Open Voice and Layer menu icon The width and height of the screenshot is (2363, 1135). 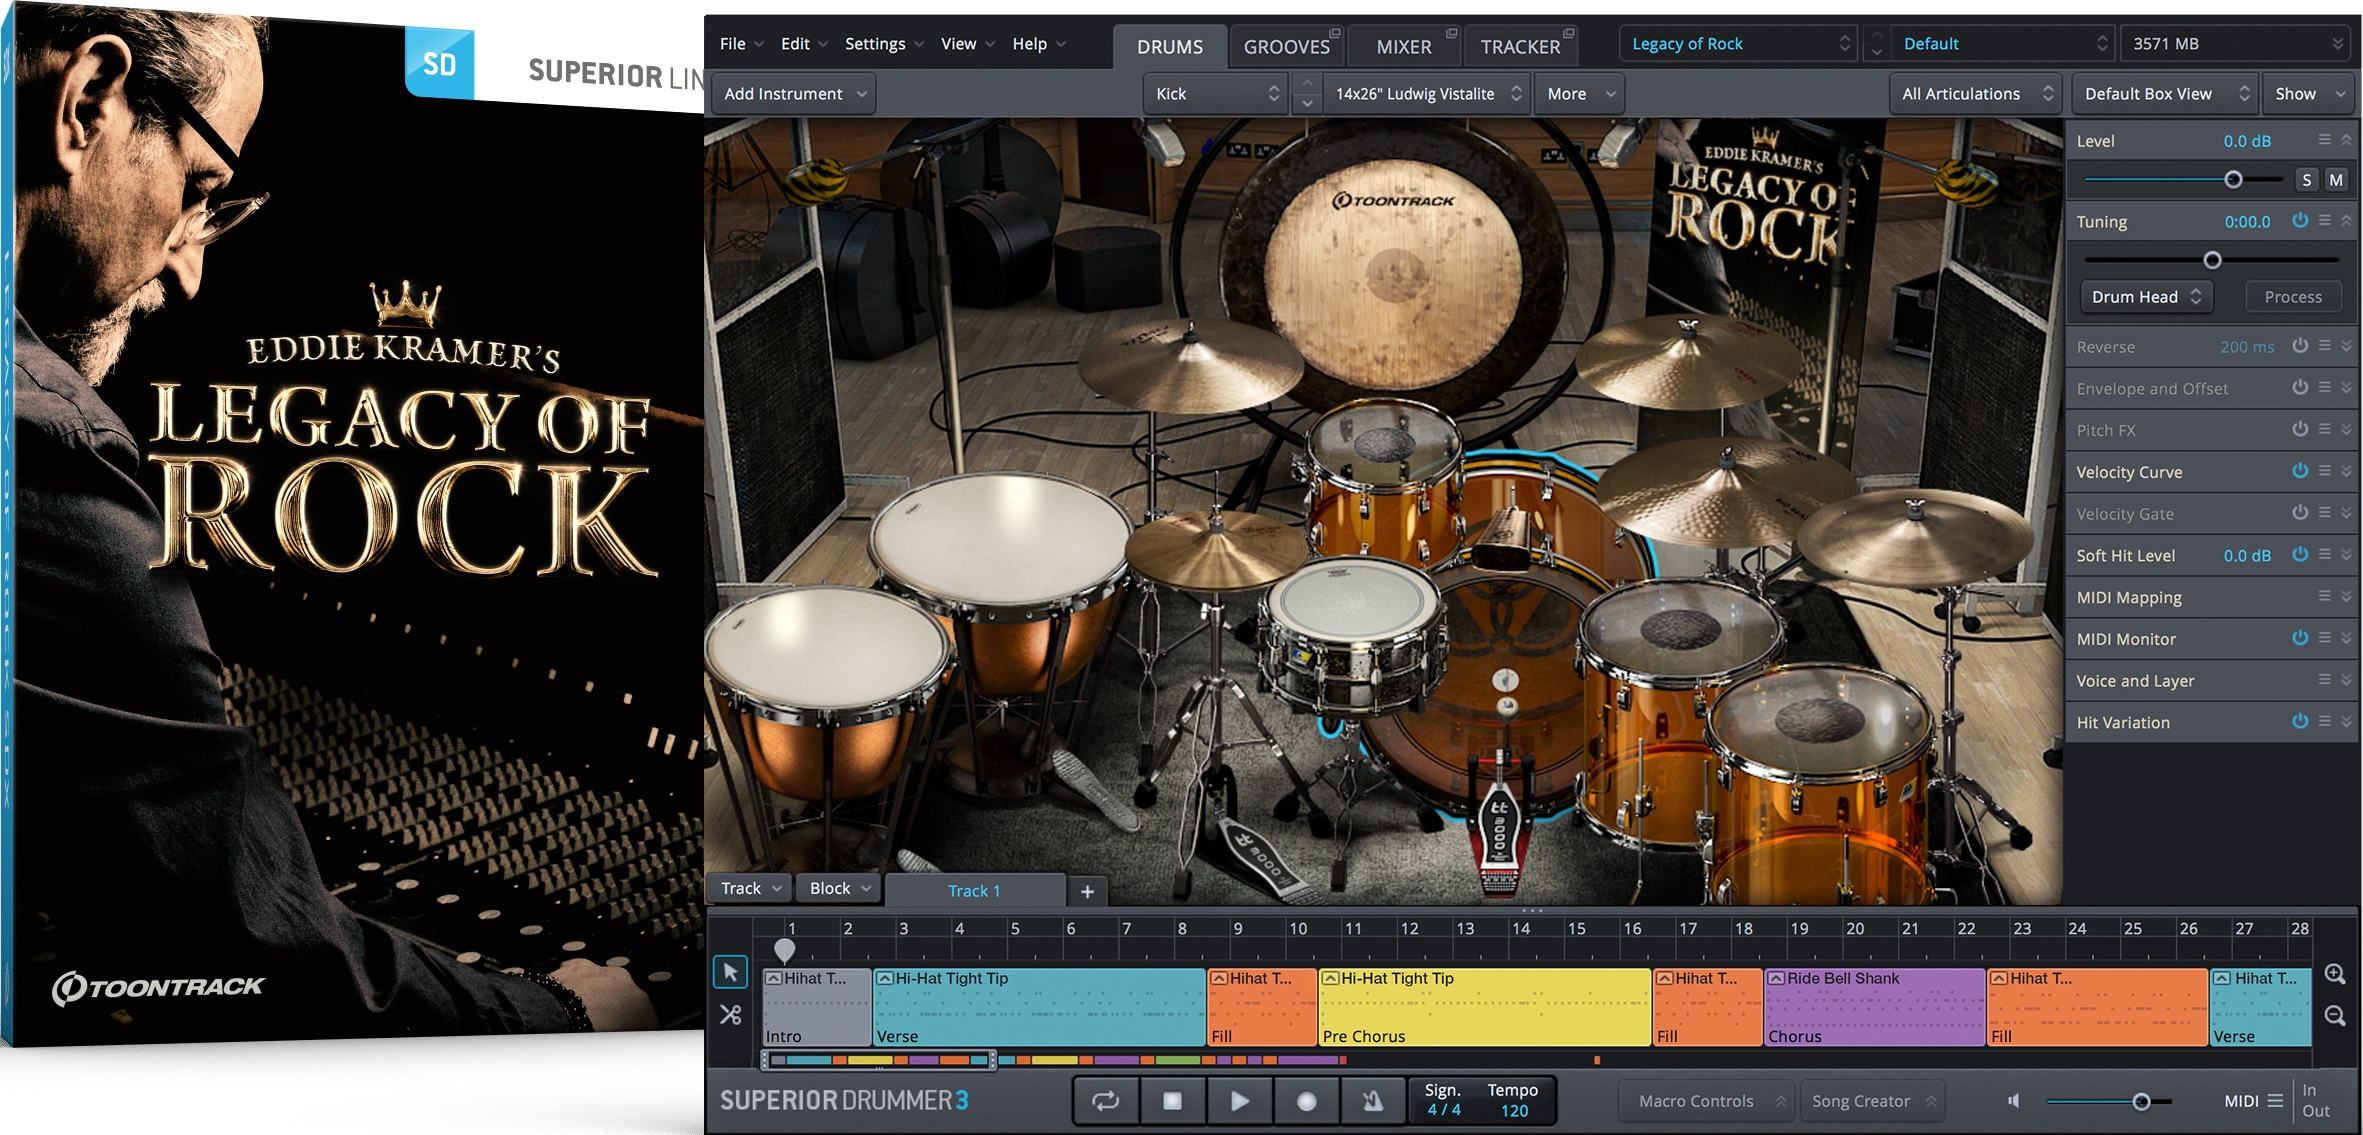2324,680
